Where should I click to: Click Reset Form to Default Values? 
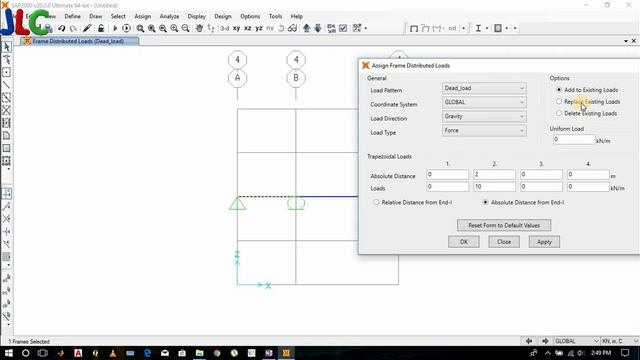click(x=504, y=225)
